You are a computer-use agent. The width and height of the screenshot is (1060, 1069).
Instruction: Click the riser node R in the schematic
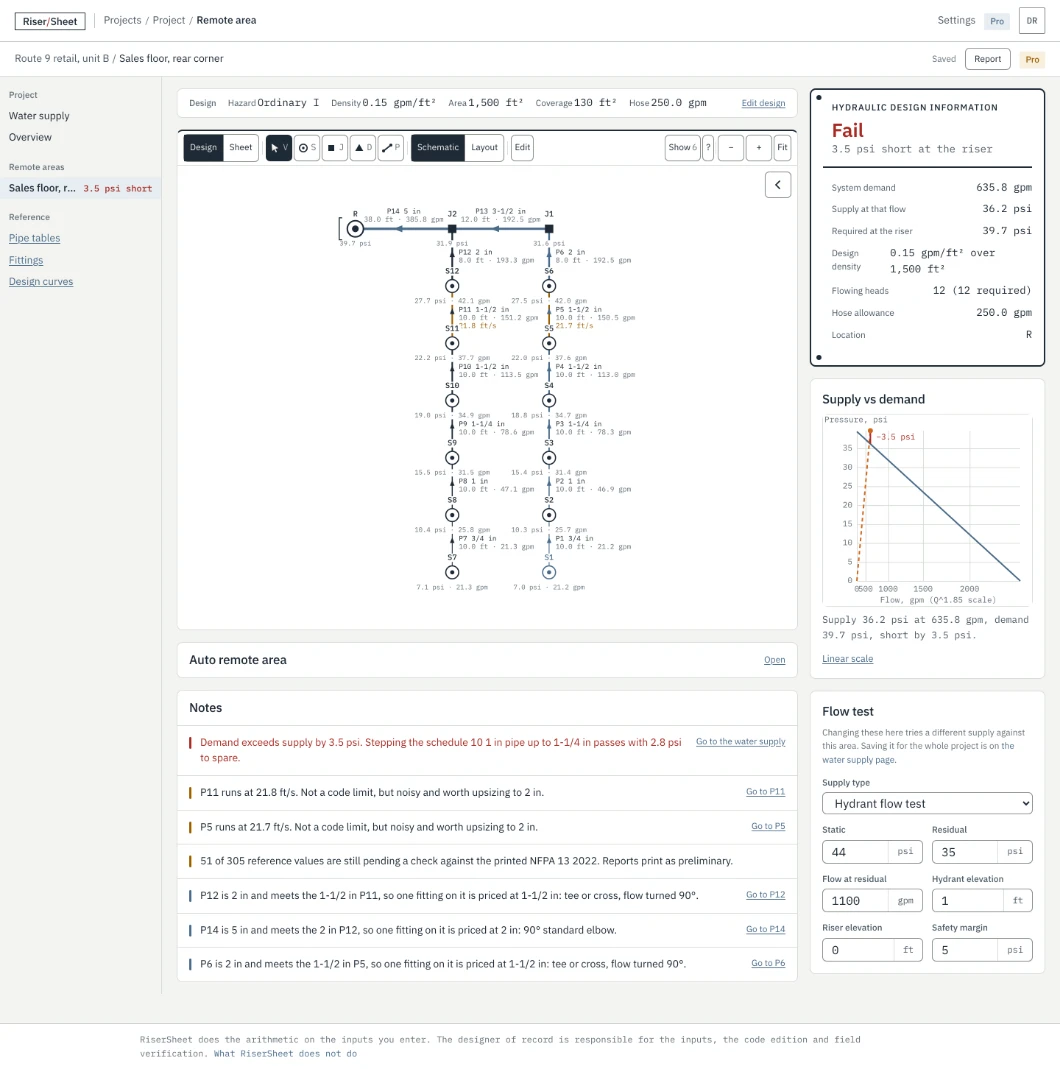coord(355,229)
